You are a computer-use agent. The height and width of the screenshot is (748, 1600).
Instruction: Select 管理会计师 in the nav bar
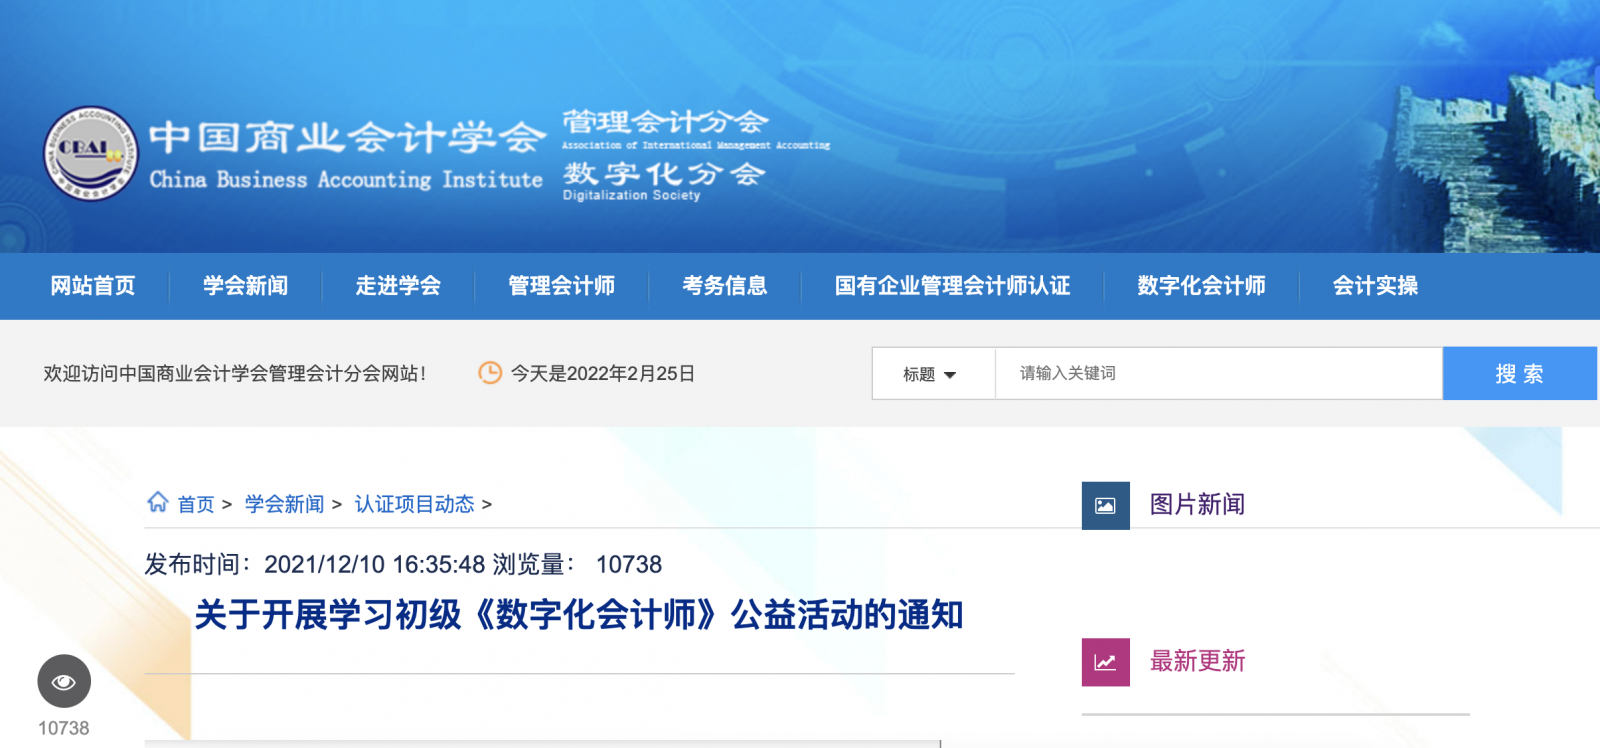coord(561,286)
